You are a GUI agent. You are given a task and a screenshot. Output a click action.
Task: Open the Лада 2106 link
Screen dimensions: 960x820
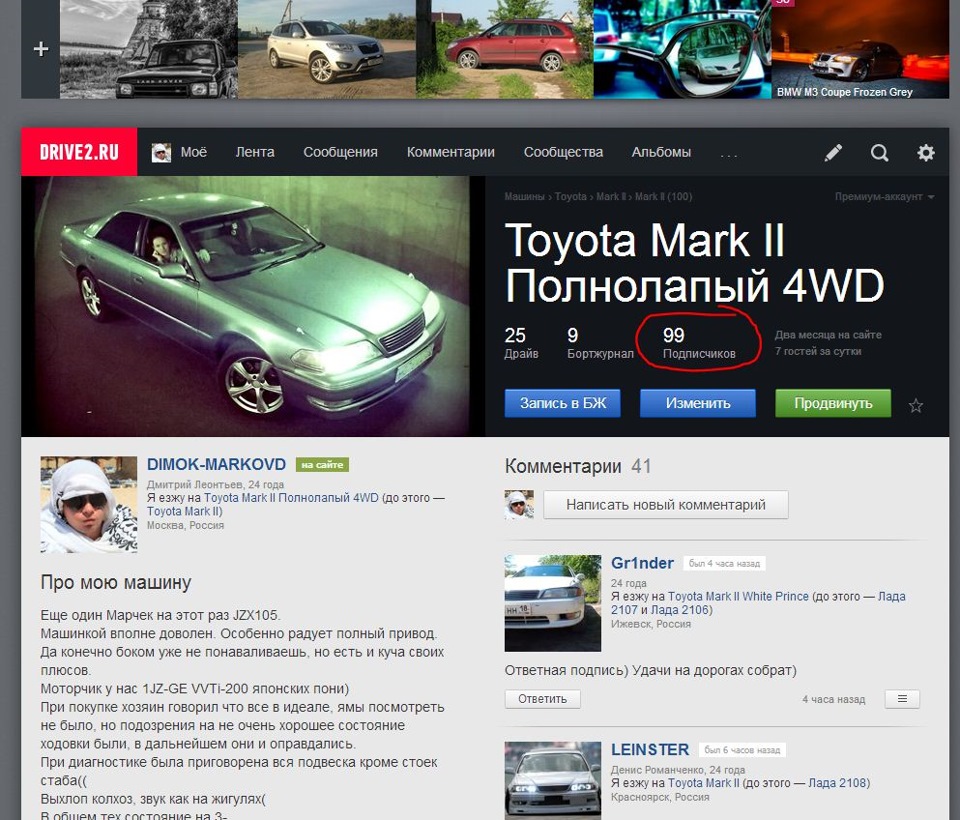click(x=679, y=610)
